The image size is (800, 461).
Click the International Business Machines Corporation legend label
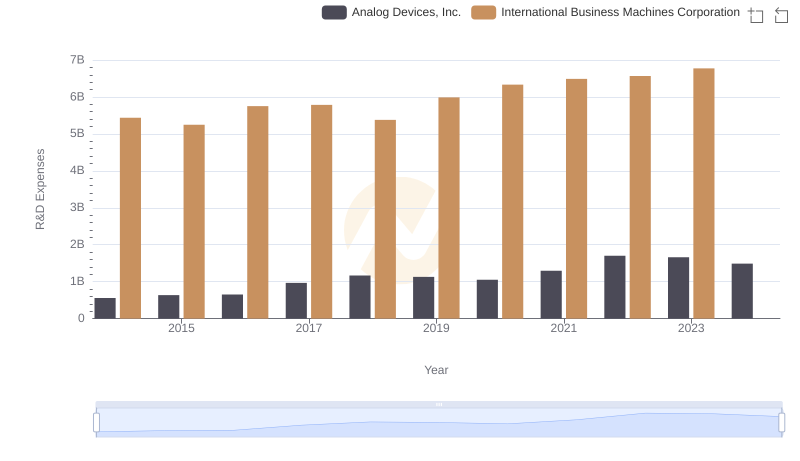[x=620, y=12]
